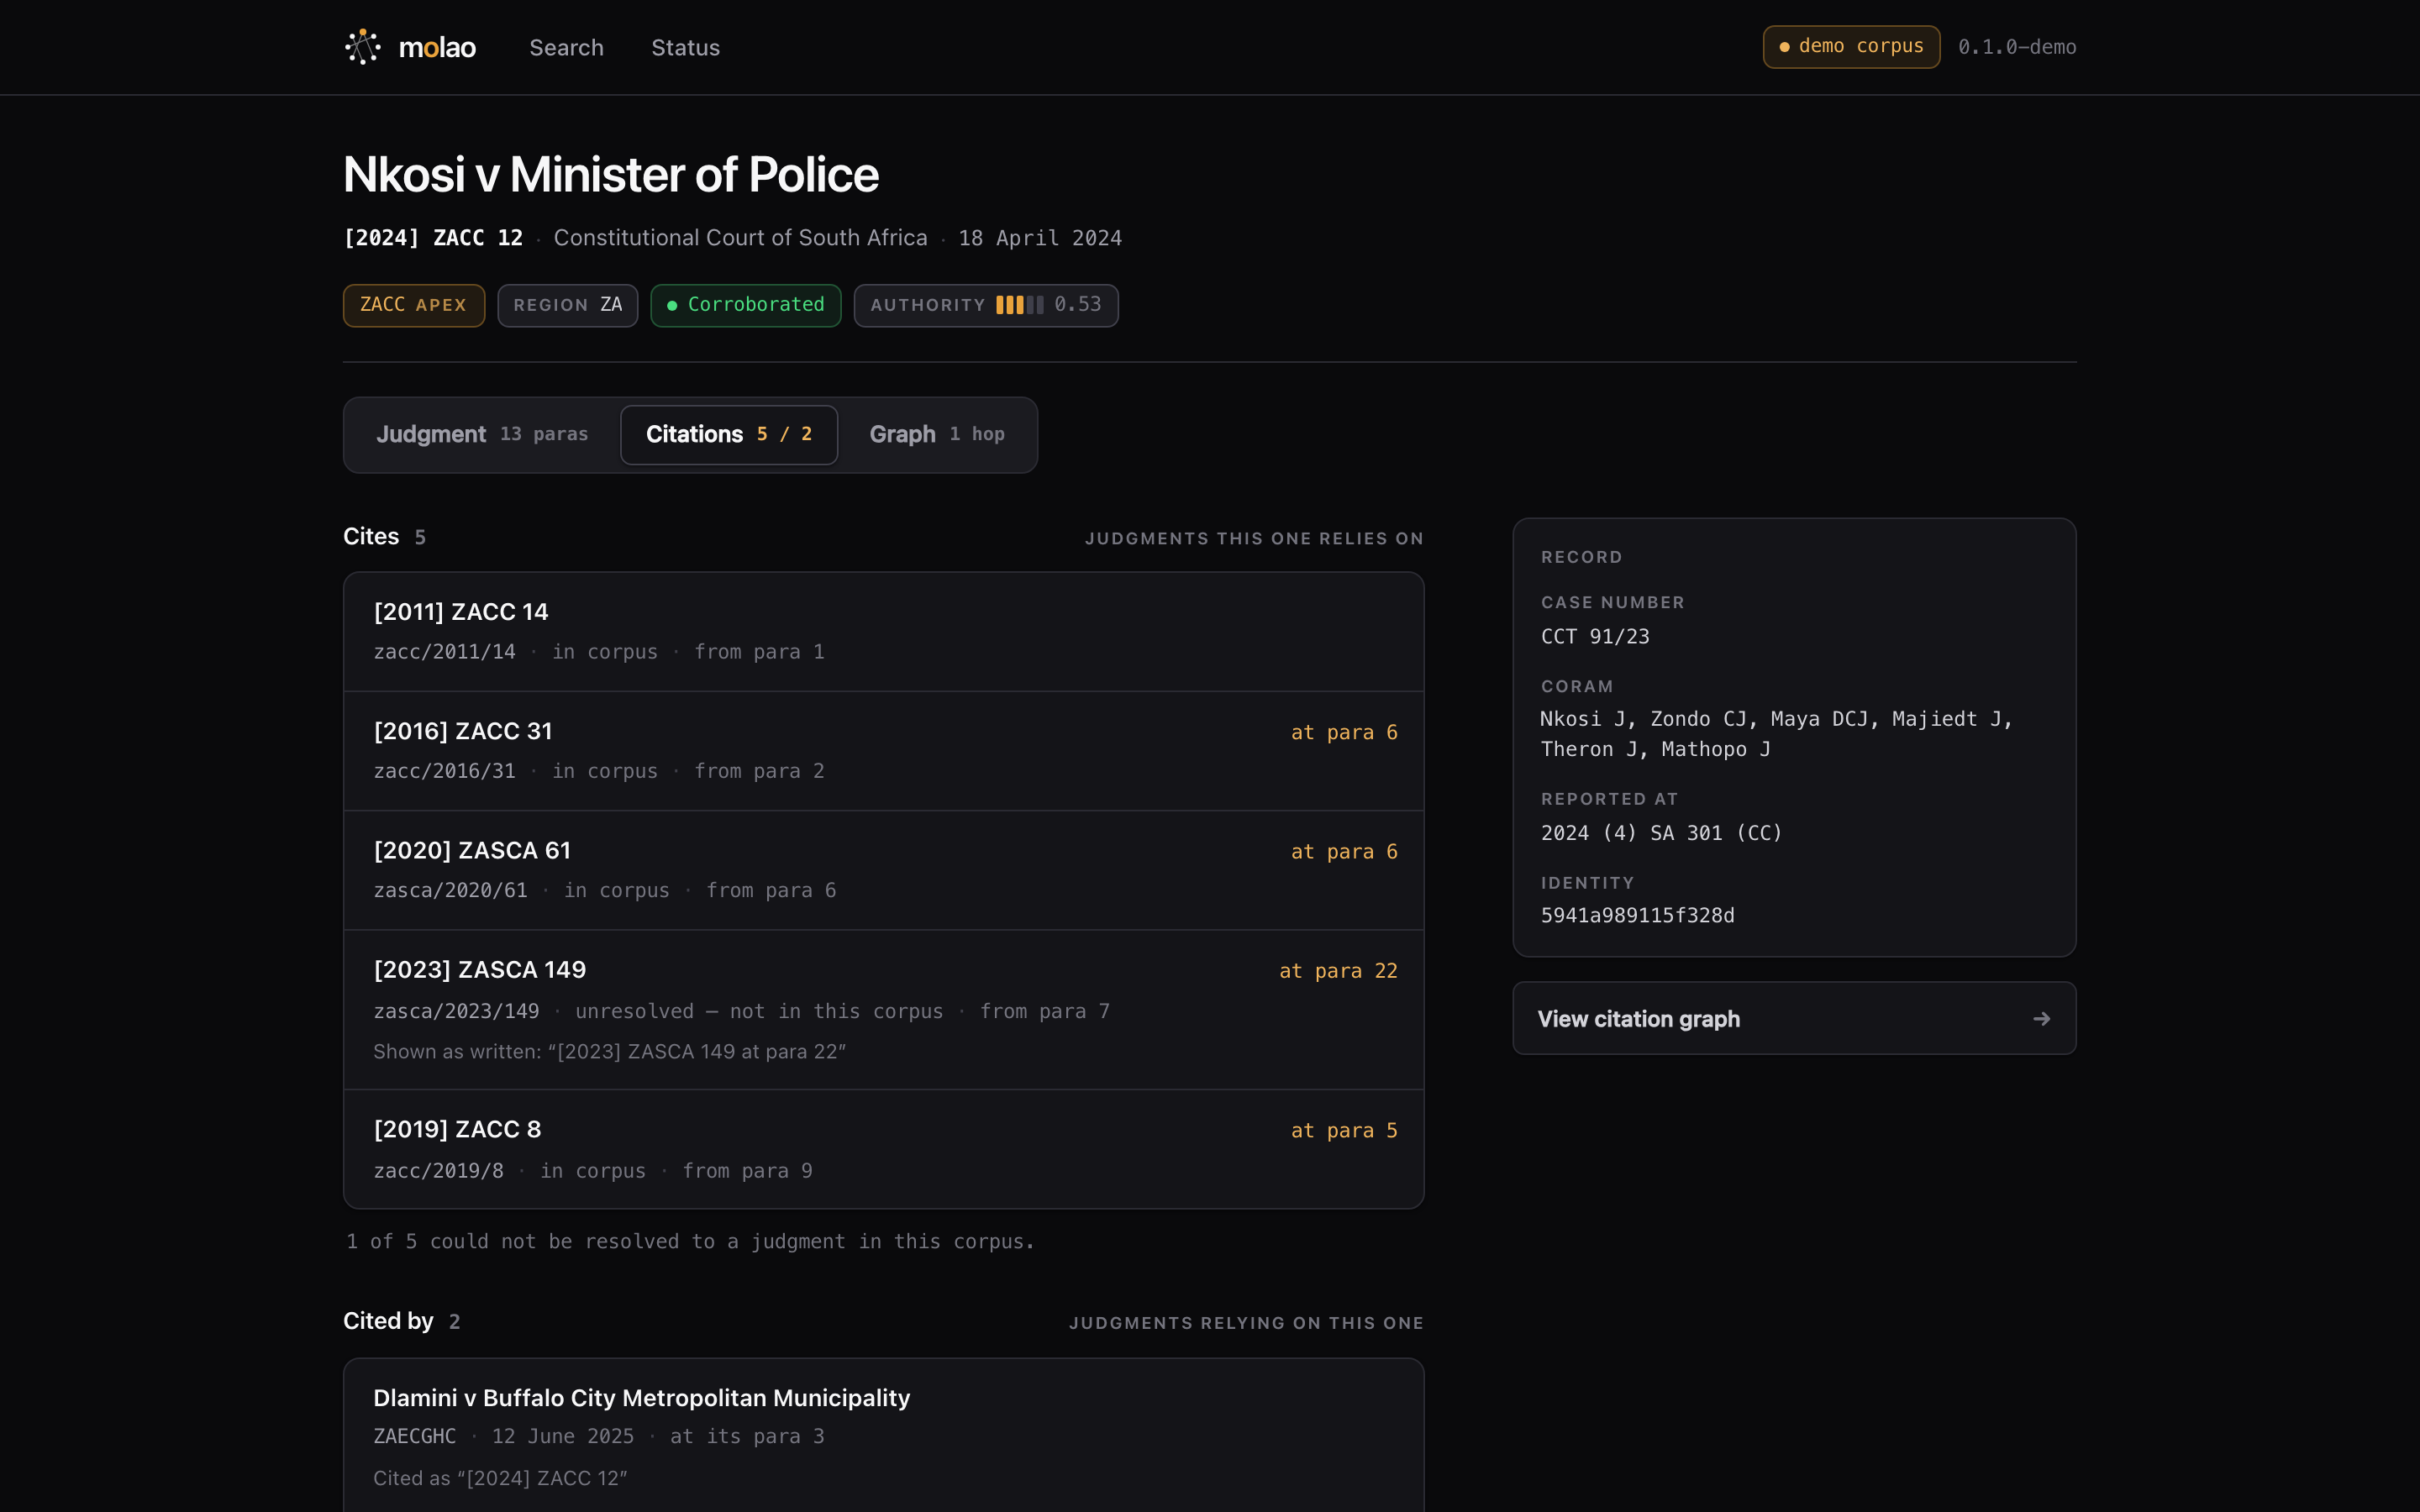2420x1512 pixels.
Task: Click the molao wordmark
Action: pyautogui.click(x=437, y=47)
